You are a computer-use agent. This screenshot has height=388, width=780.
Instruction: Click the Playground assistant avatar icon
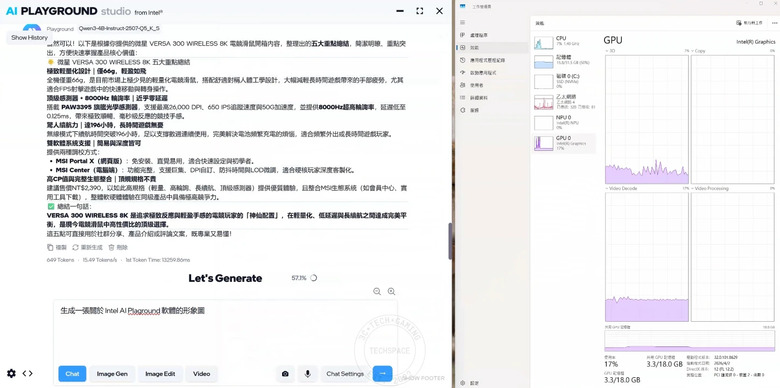[32, 28]
